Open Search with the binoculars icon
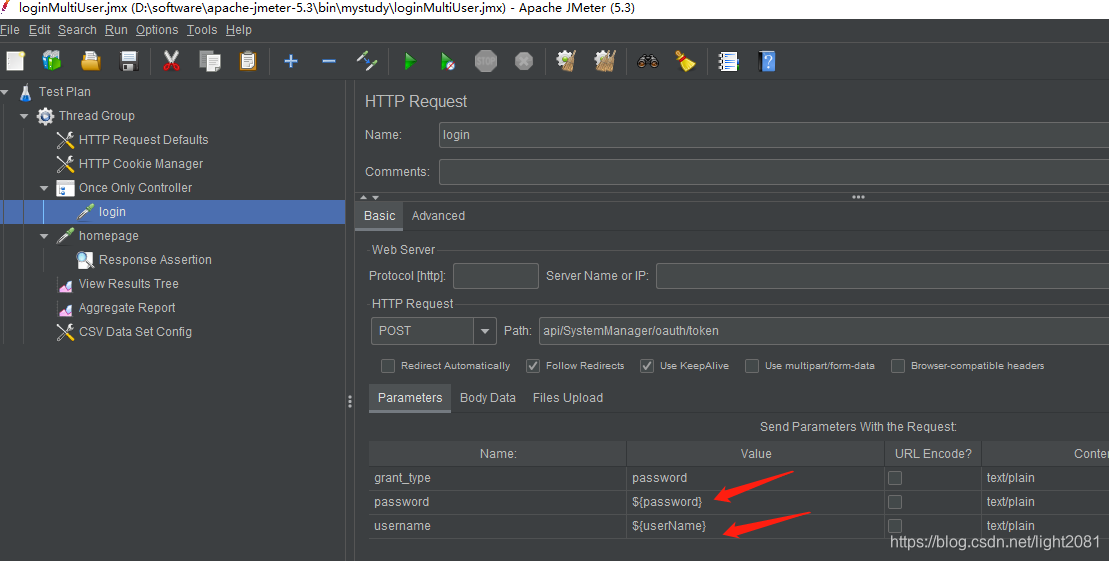The width and height of the screenshot is (1109, 561). click(648, 61)
